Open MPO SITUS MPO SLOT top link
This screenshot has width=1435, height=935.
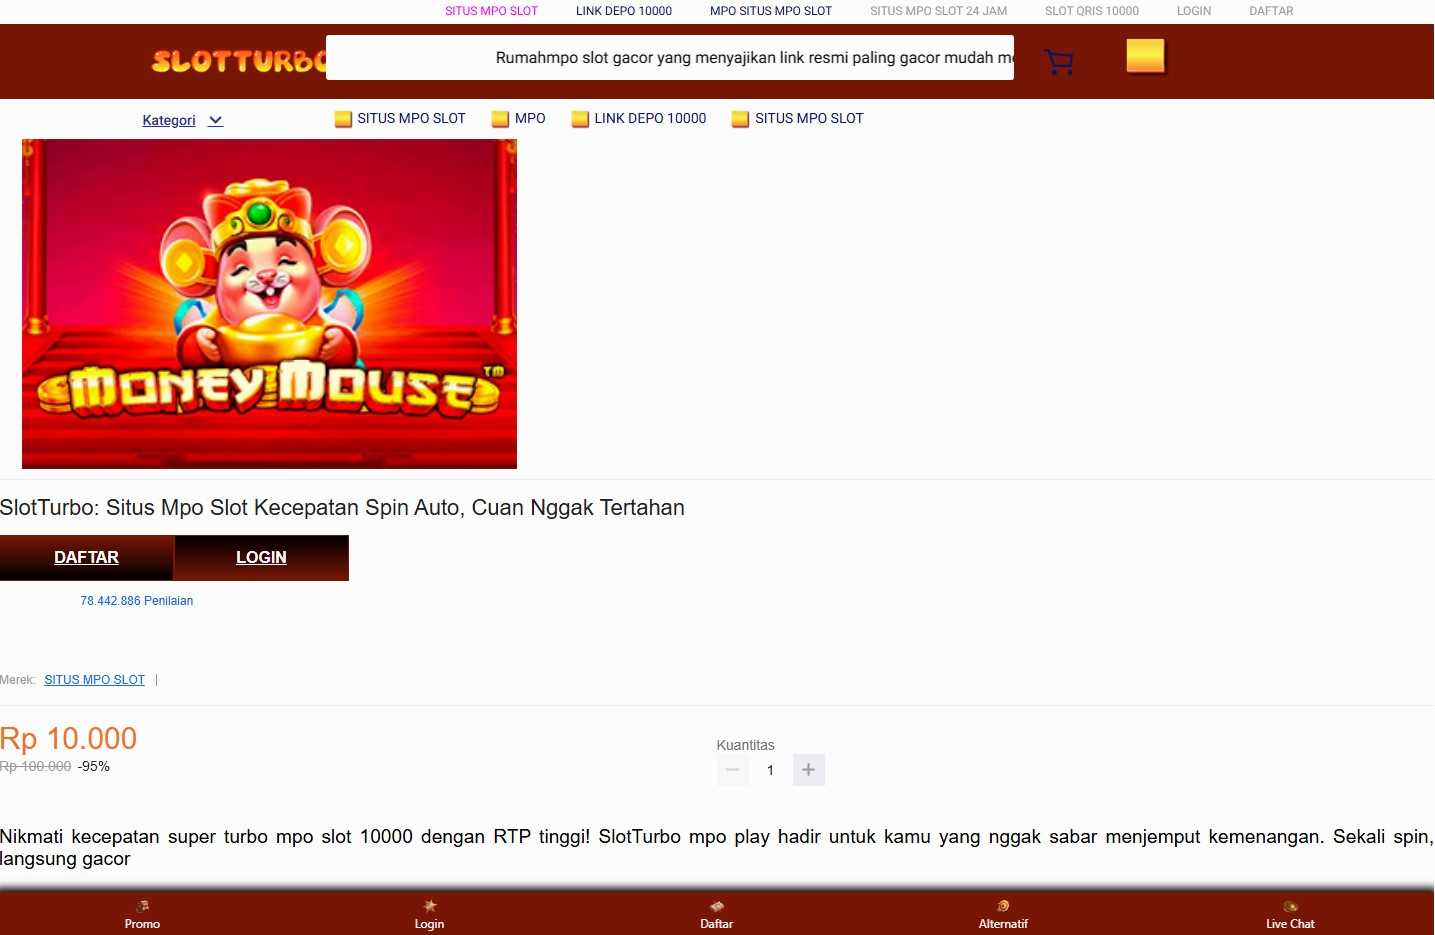[771, 11]
